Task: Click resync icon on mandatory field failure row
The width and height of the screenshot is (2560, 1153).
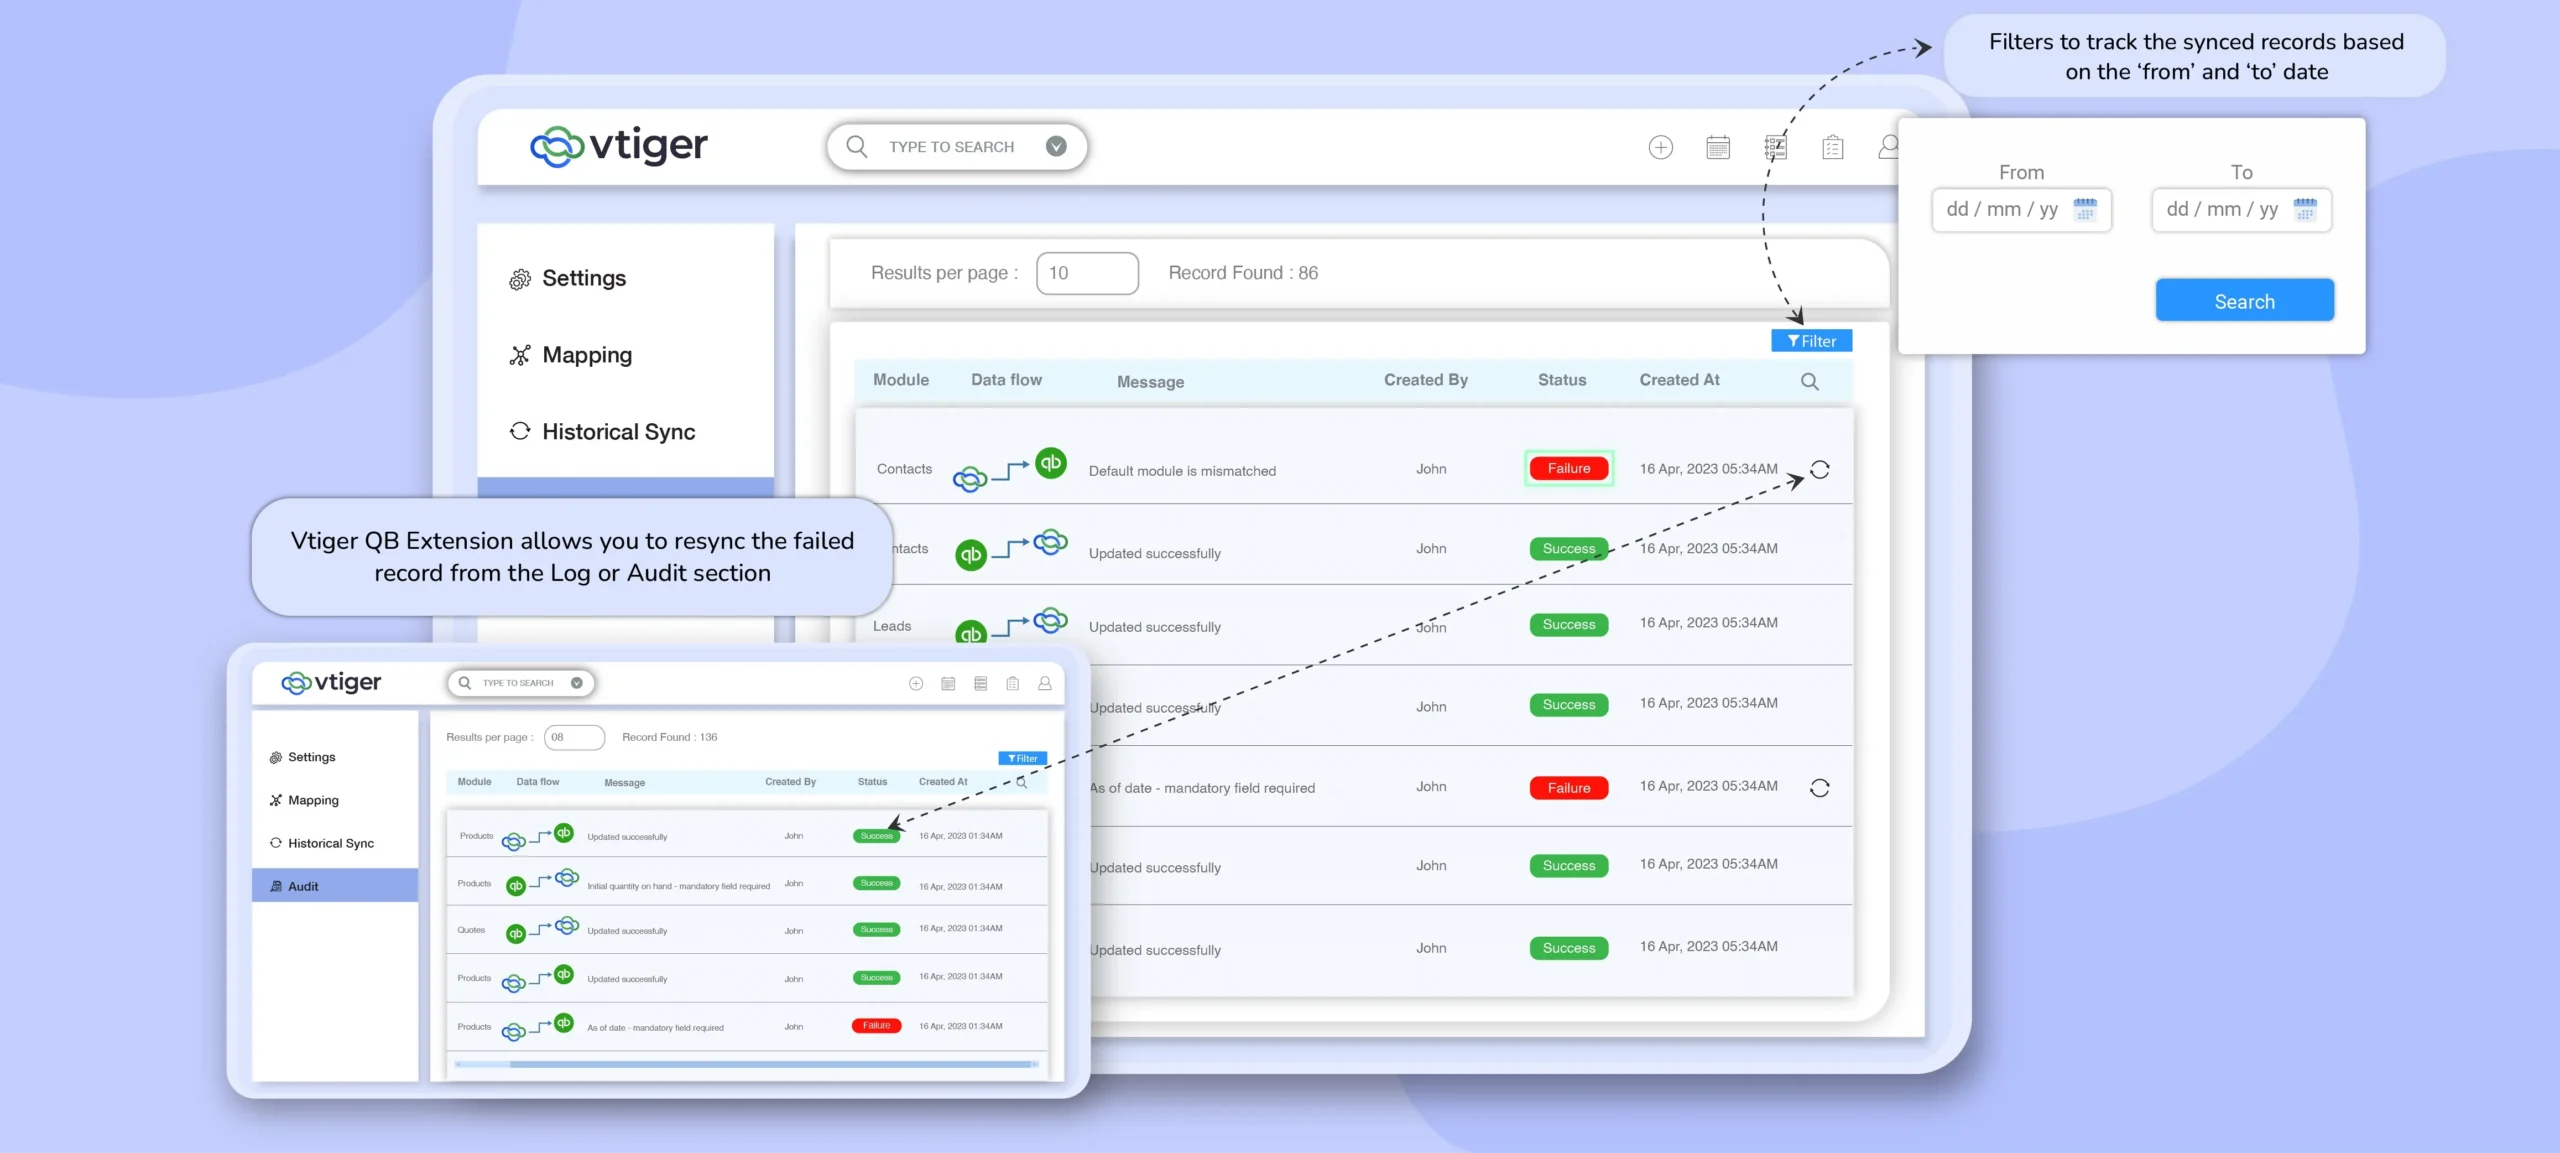Action: click(x=1819, y=788)
